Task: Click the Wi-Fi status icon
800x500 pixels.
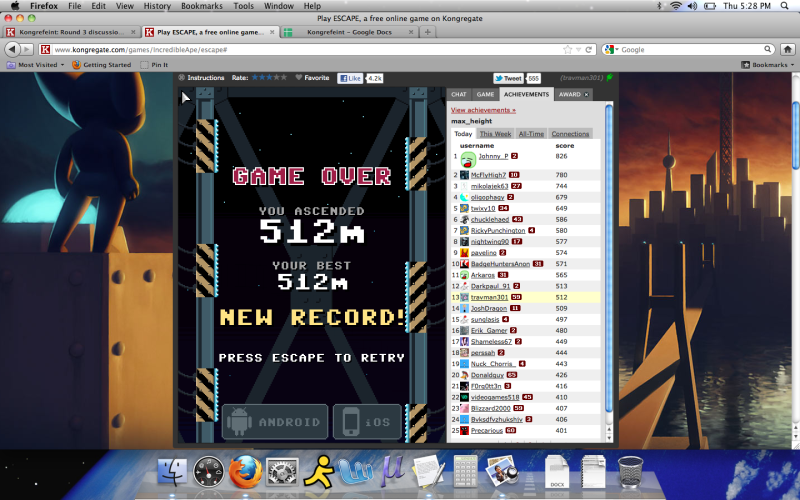Action: (676, 6)
